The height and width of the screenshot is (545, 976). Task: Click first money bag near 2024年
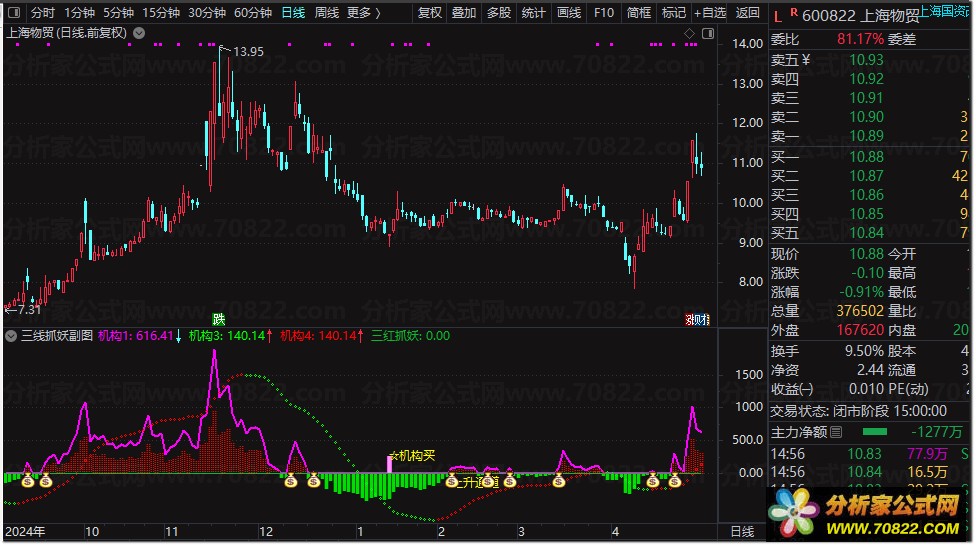28,480
